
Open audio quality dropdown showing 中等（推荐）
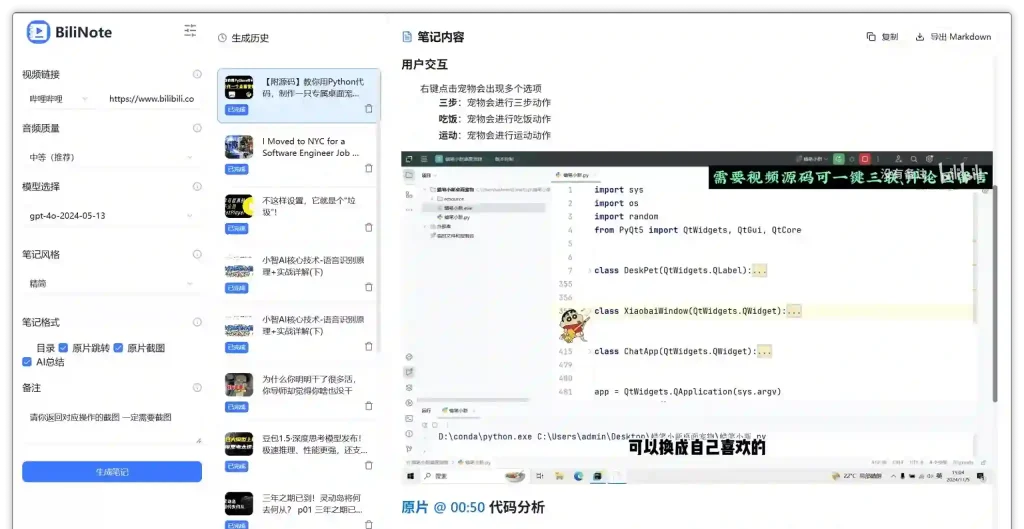112,157
